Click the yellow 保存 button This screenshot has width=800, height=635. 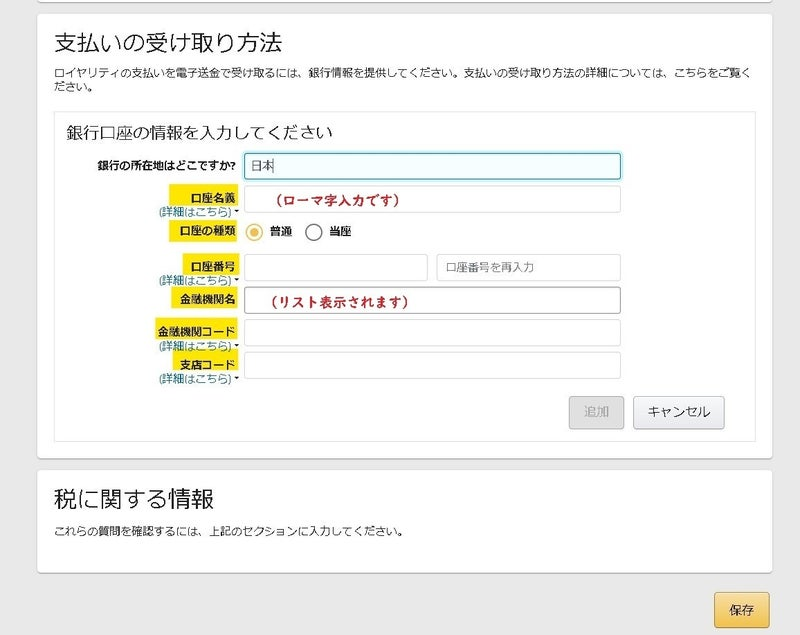click(741, 609)
